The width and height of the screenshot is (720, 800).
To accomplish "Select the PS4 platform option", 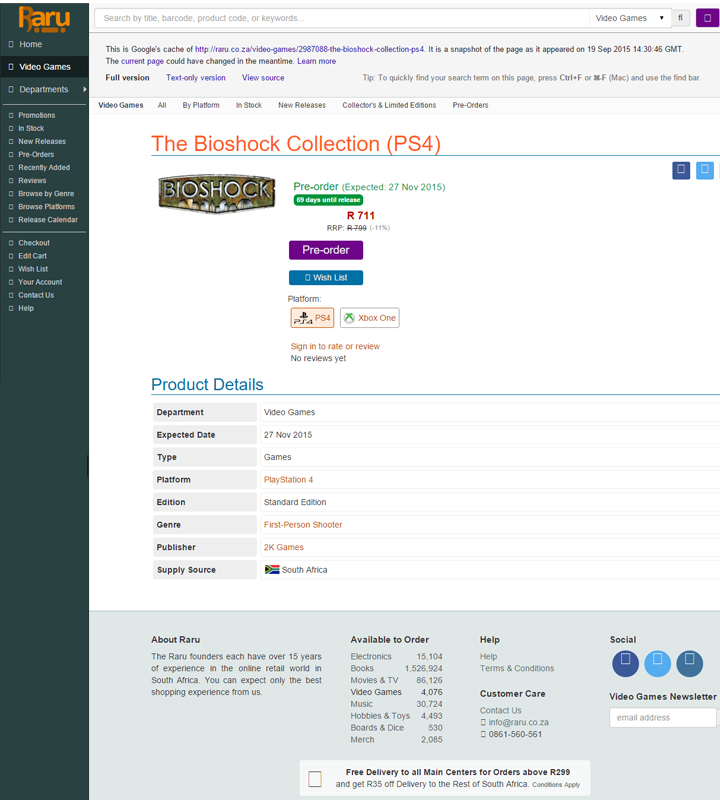I will tap(312, 318).
